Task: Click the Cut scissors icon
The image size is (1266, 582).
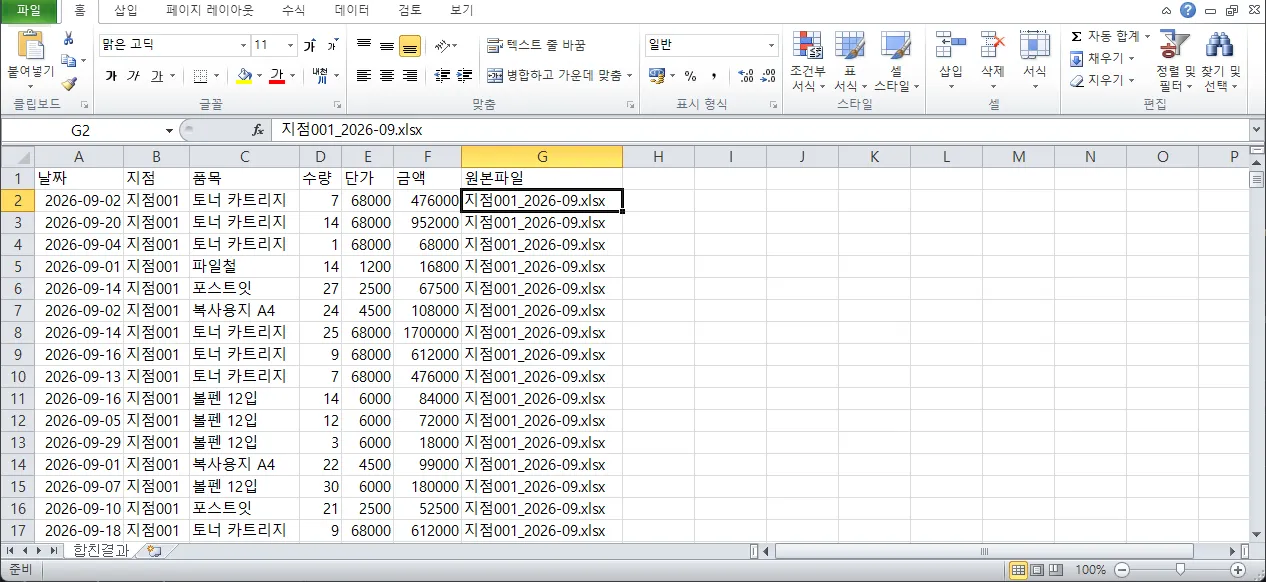Action: [69, 38]
